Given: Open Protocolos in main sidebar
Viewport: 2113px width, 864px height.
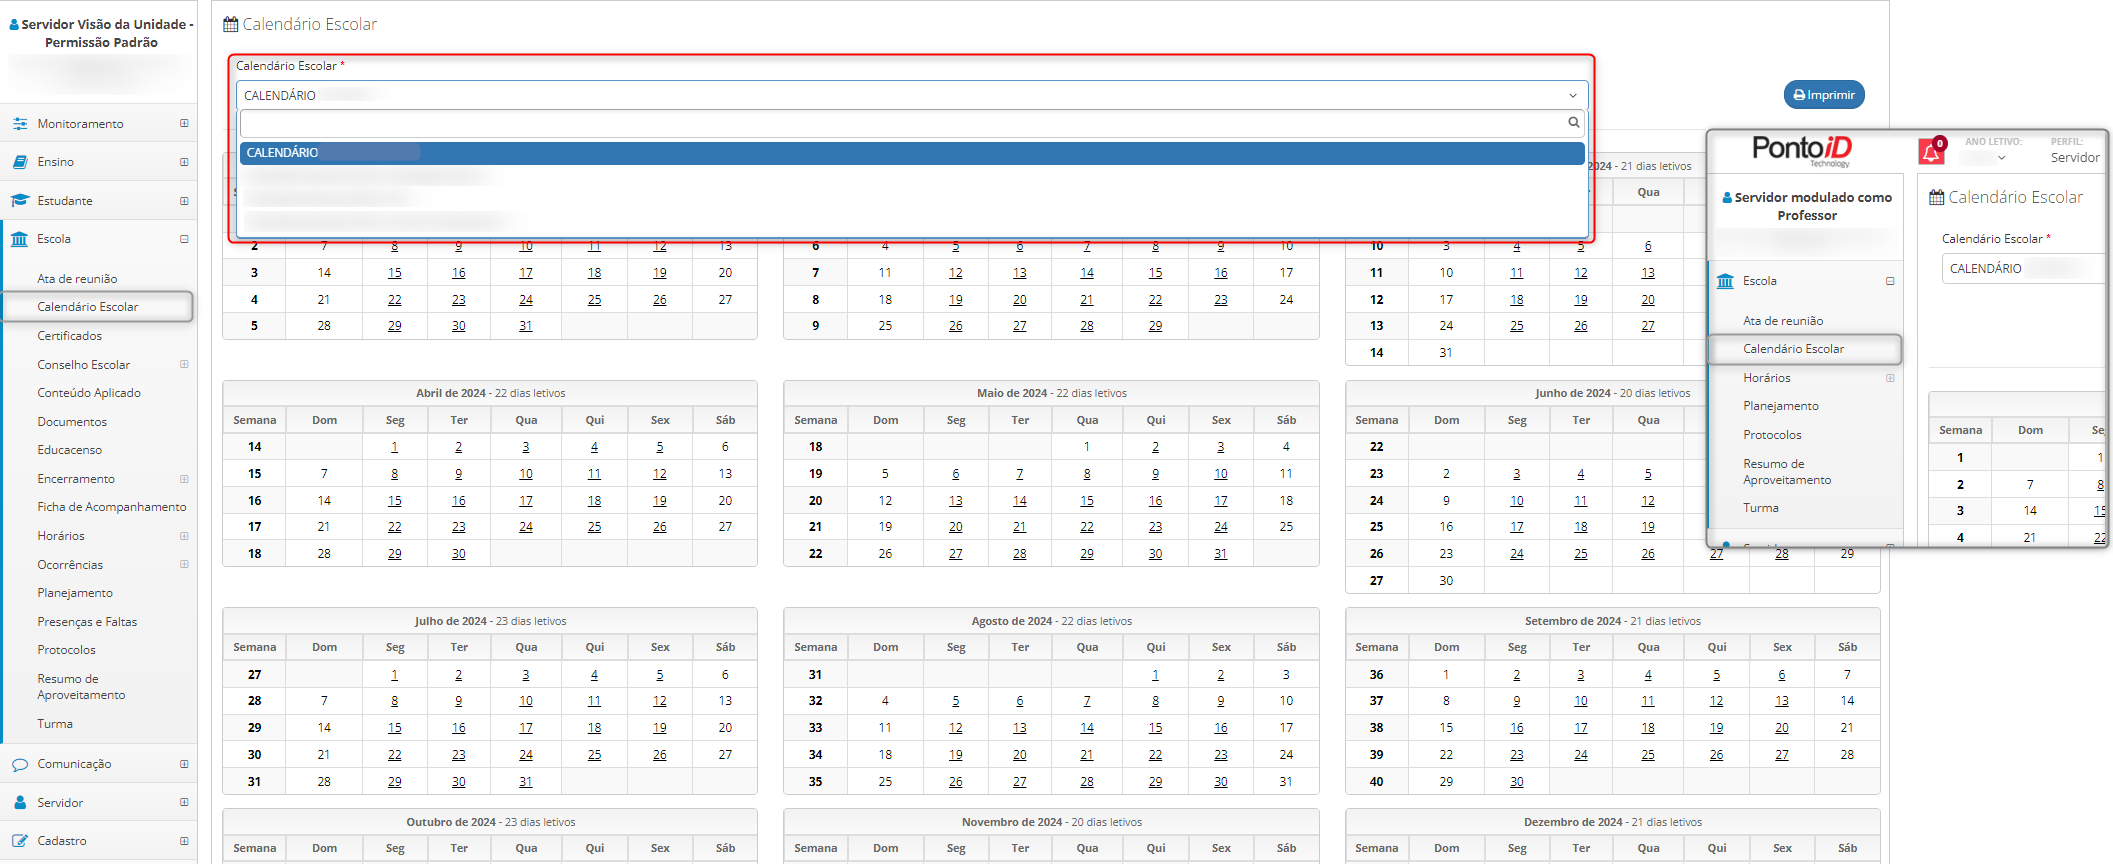Looking at the screenshot, I should point(67,650).
